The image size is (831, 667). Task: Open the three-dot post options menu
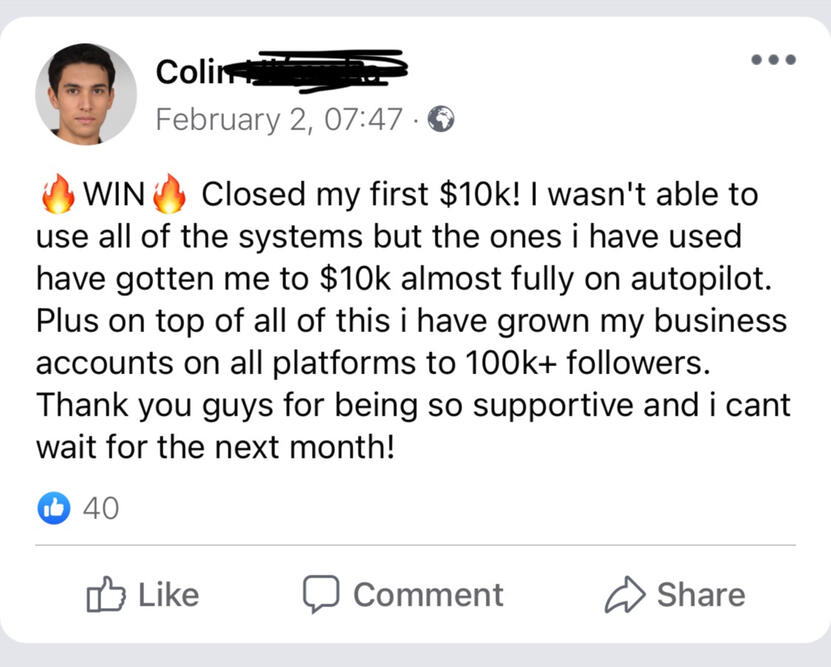774,60
